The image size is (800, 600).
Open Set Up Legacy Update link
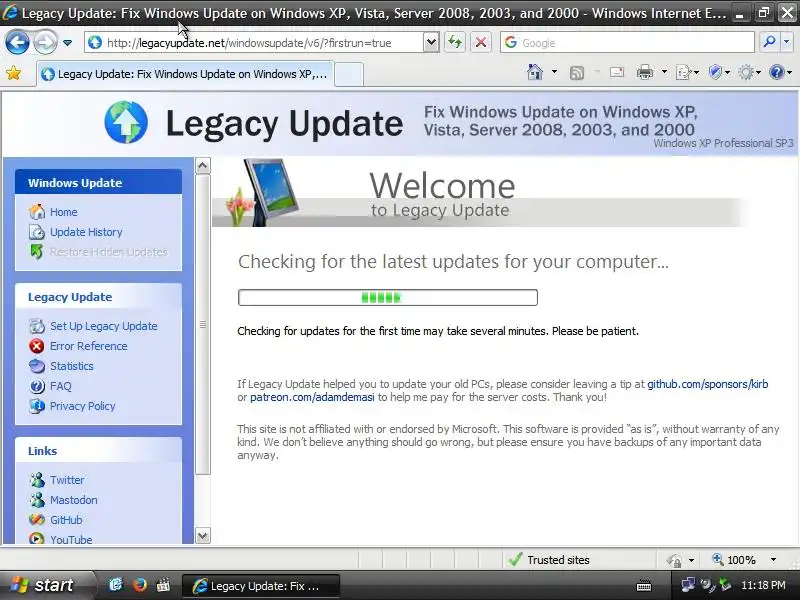point(104,326)
